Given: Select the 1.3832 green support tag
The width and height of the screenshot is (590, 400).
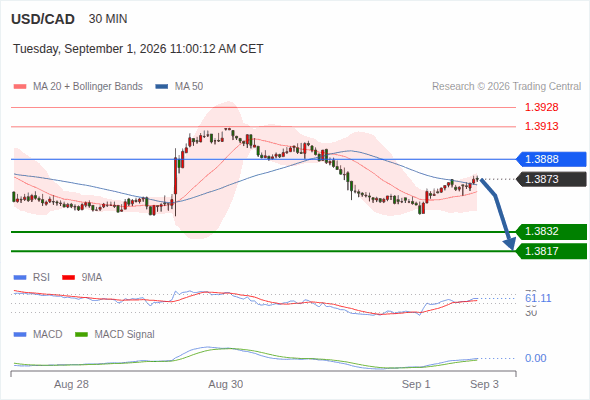Looking at the screenshot, I should coord(552,231).
